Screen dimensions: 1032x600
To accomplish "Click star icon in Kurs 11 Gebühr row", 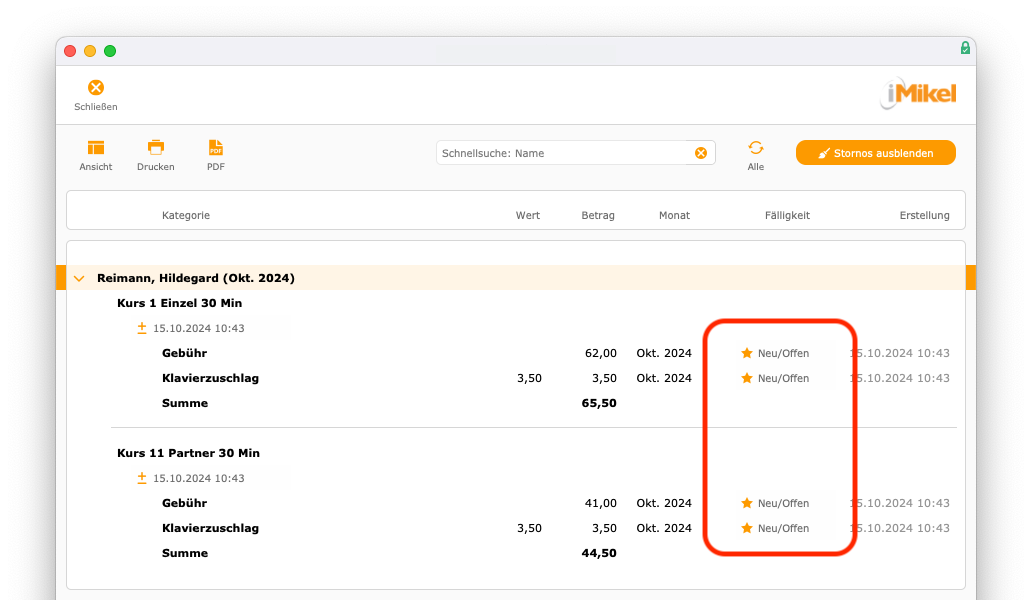I will 746,503.
